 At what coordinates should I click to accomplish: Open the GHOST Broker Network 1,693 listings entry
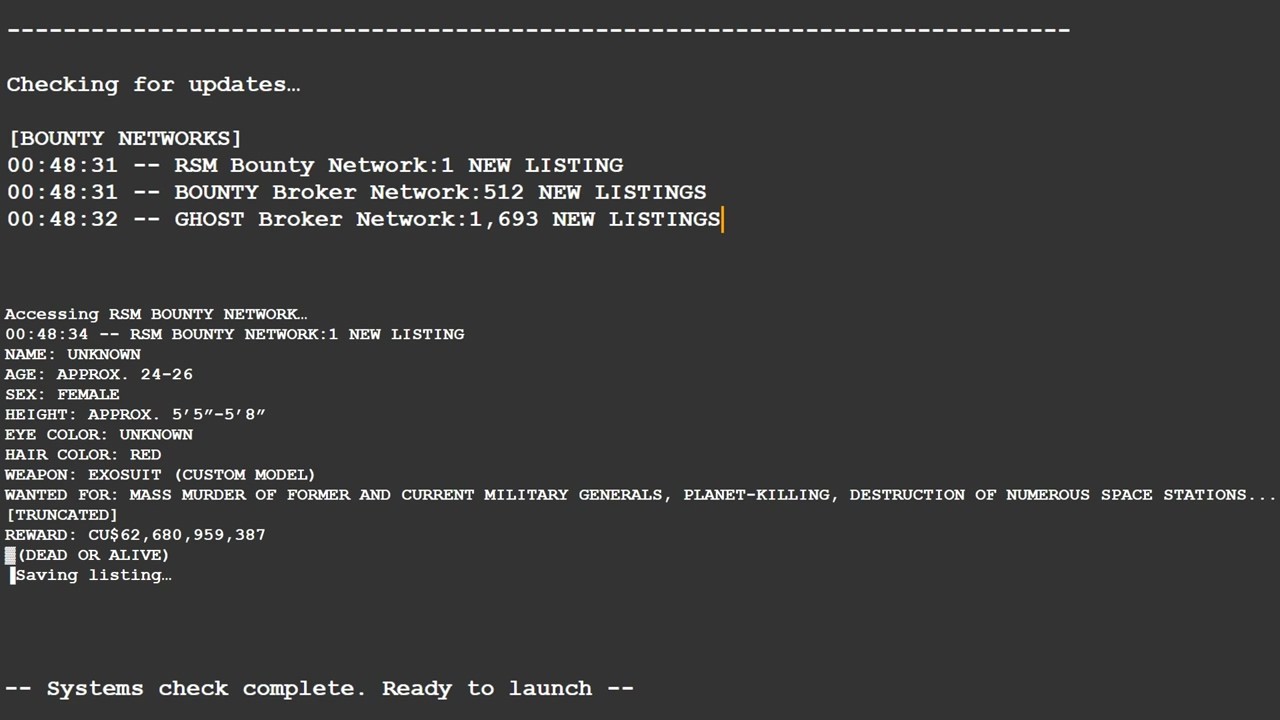363,219
